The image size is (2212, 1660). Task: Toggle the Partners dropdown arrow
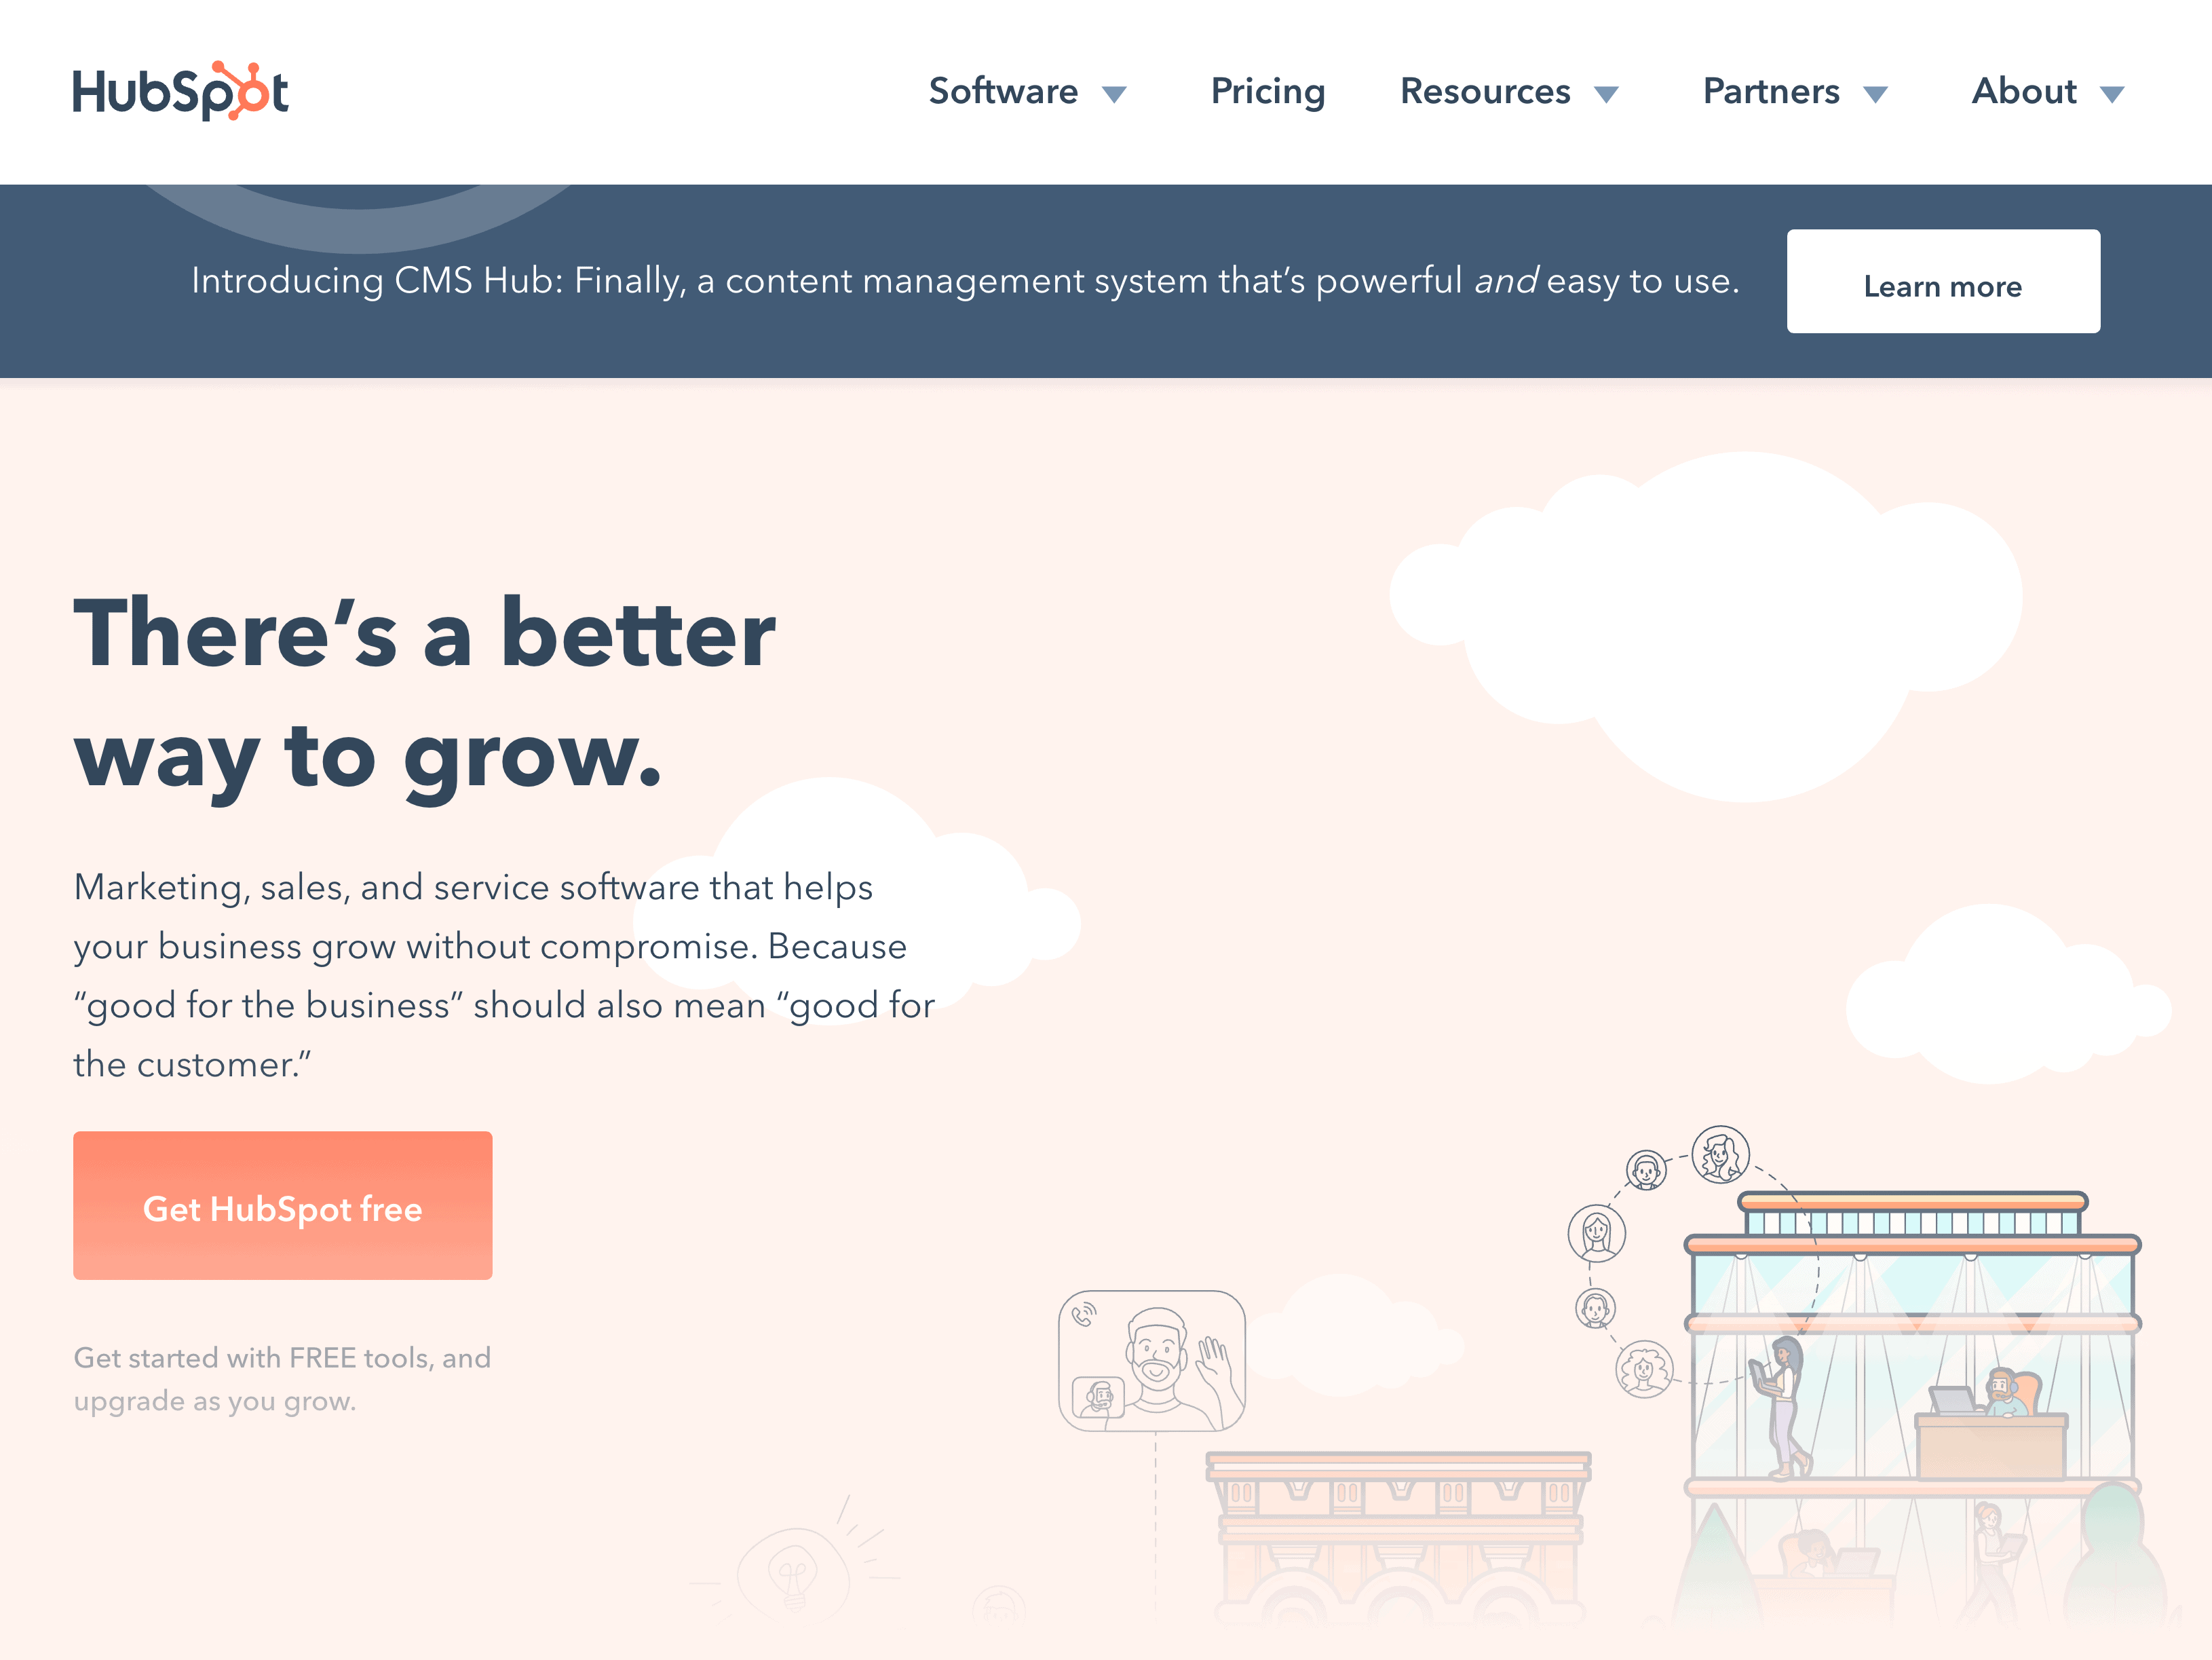(1882, 92)
